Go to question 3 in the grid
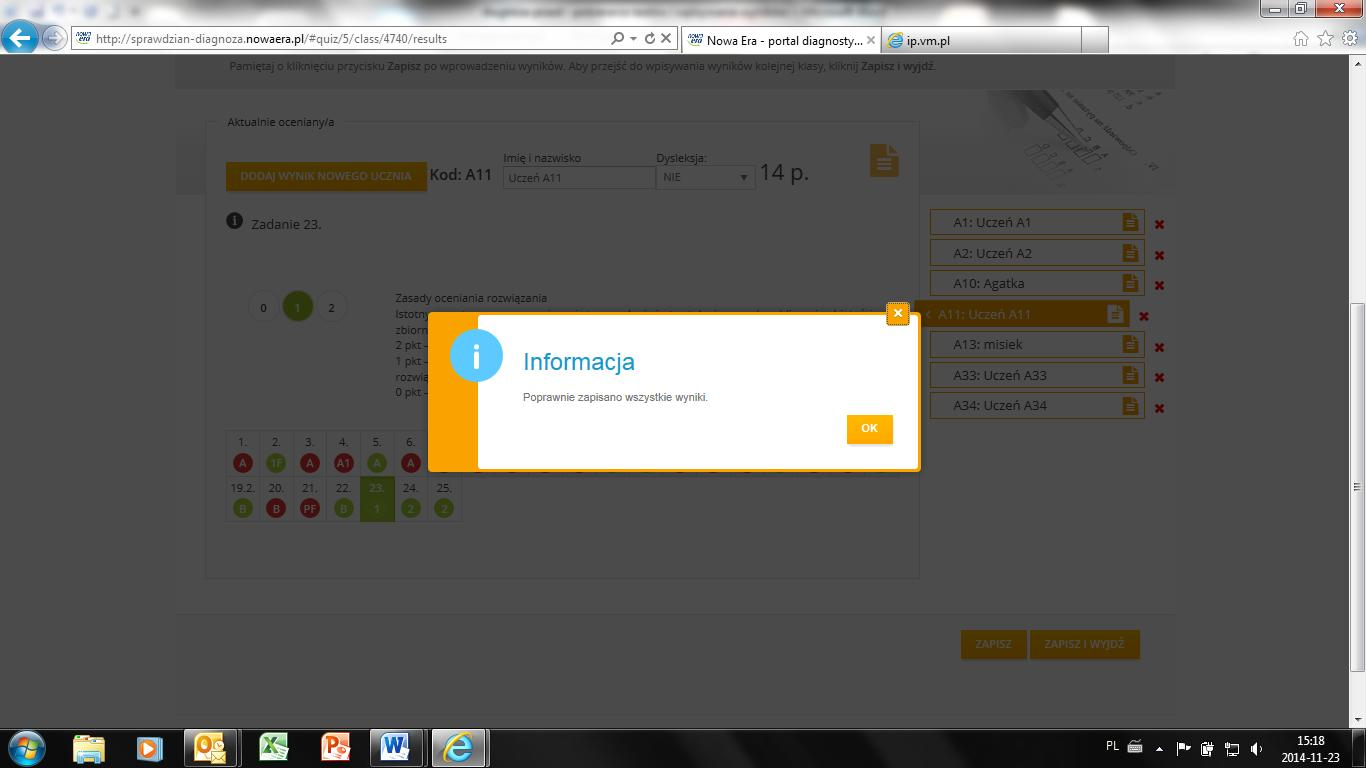This screenshot has height=768, width=1366. (x=309, y=453)
